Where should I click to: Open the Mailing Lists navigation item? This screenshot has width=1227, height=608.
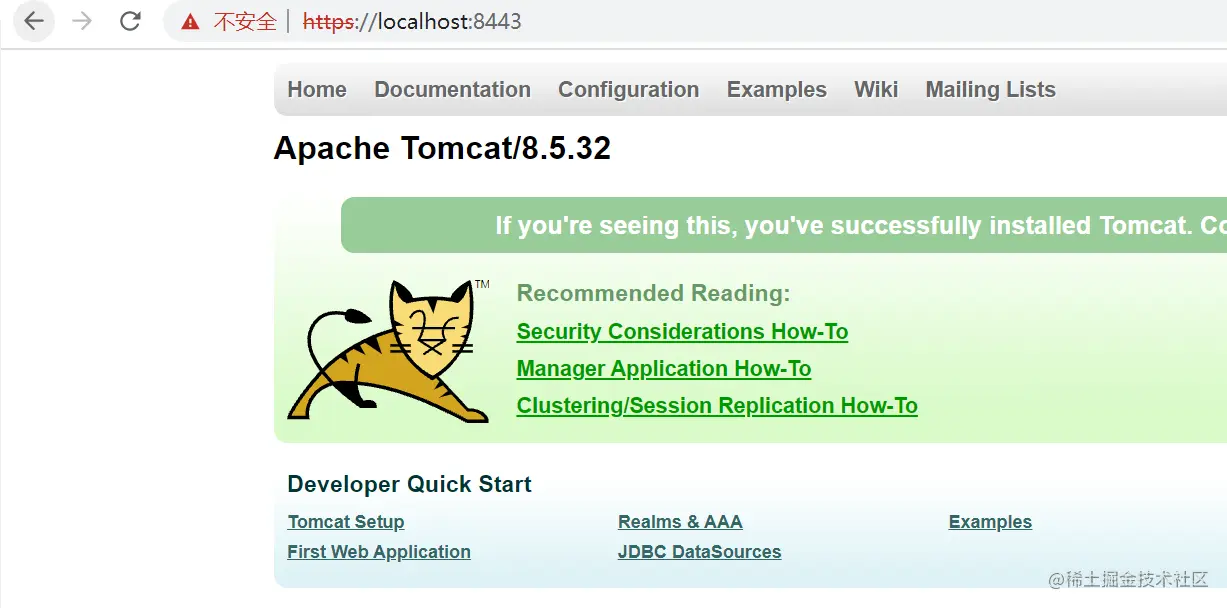(x=990, y=90)
